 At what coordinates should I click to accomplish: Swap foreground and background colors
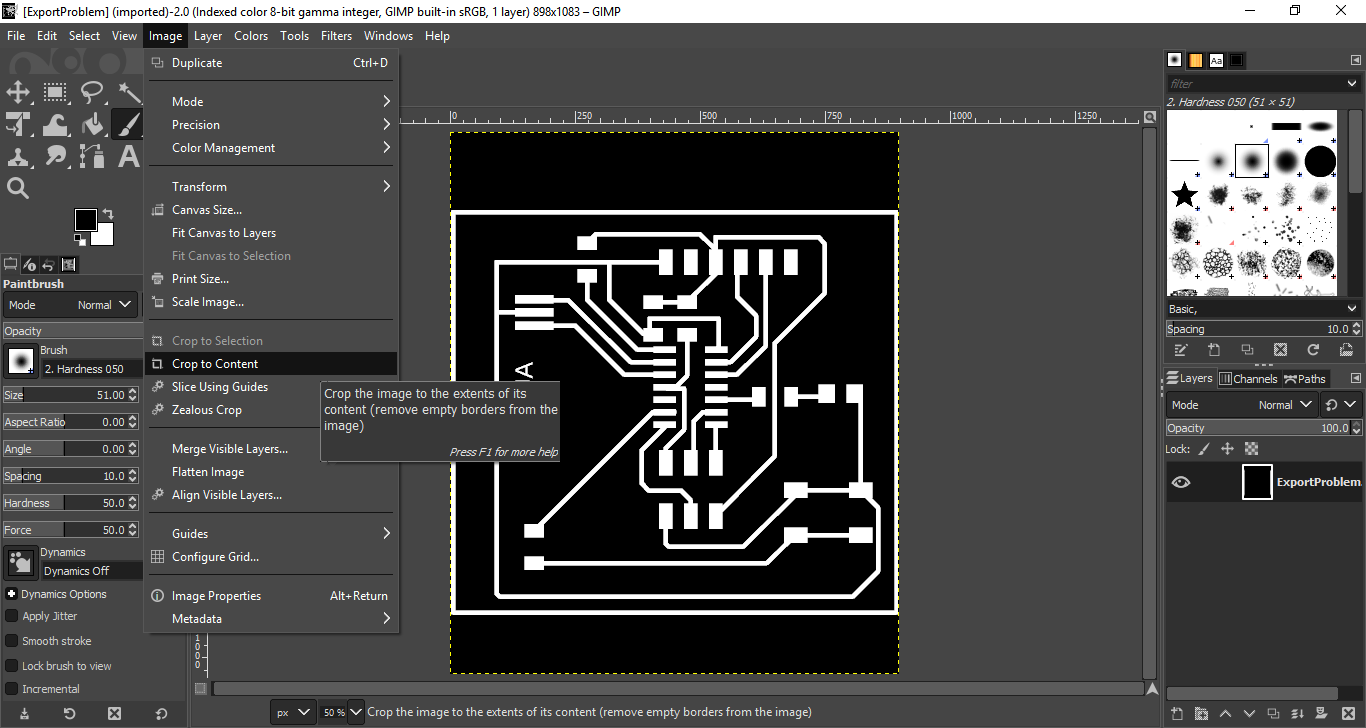coord(108,214)
